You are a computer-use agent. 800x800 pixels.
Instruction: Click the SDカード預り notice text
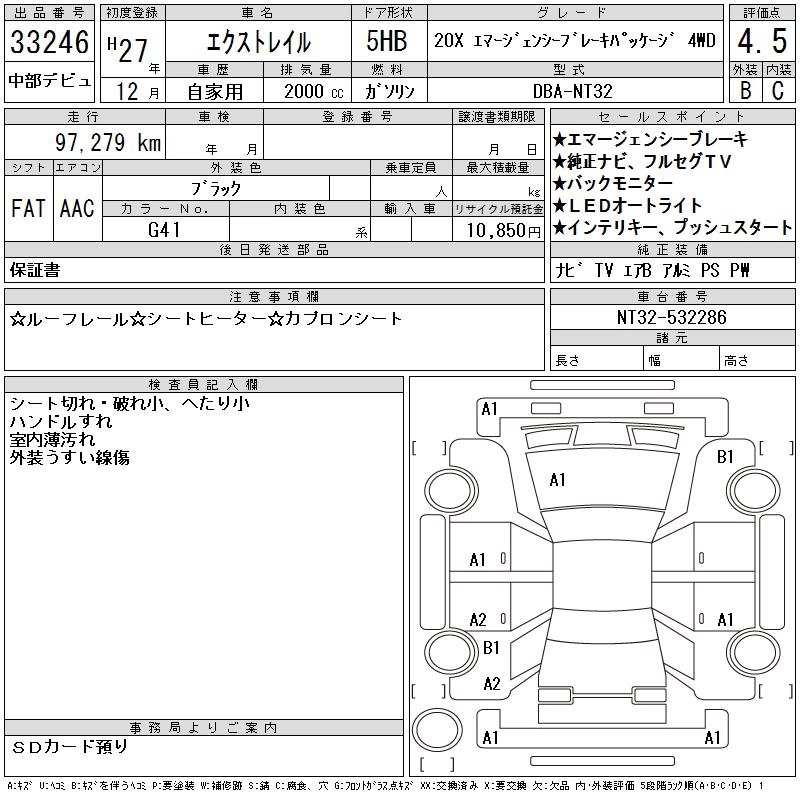[x=69, y=747]
